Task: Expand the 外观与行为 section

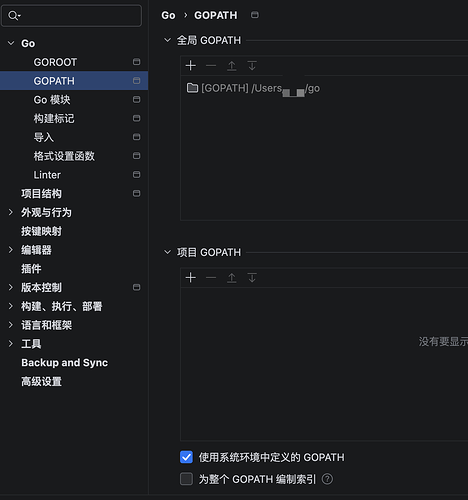Action: click(11, 212)
